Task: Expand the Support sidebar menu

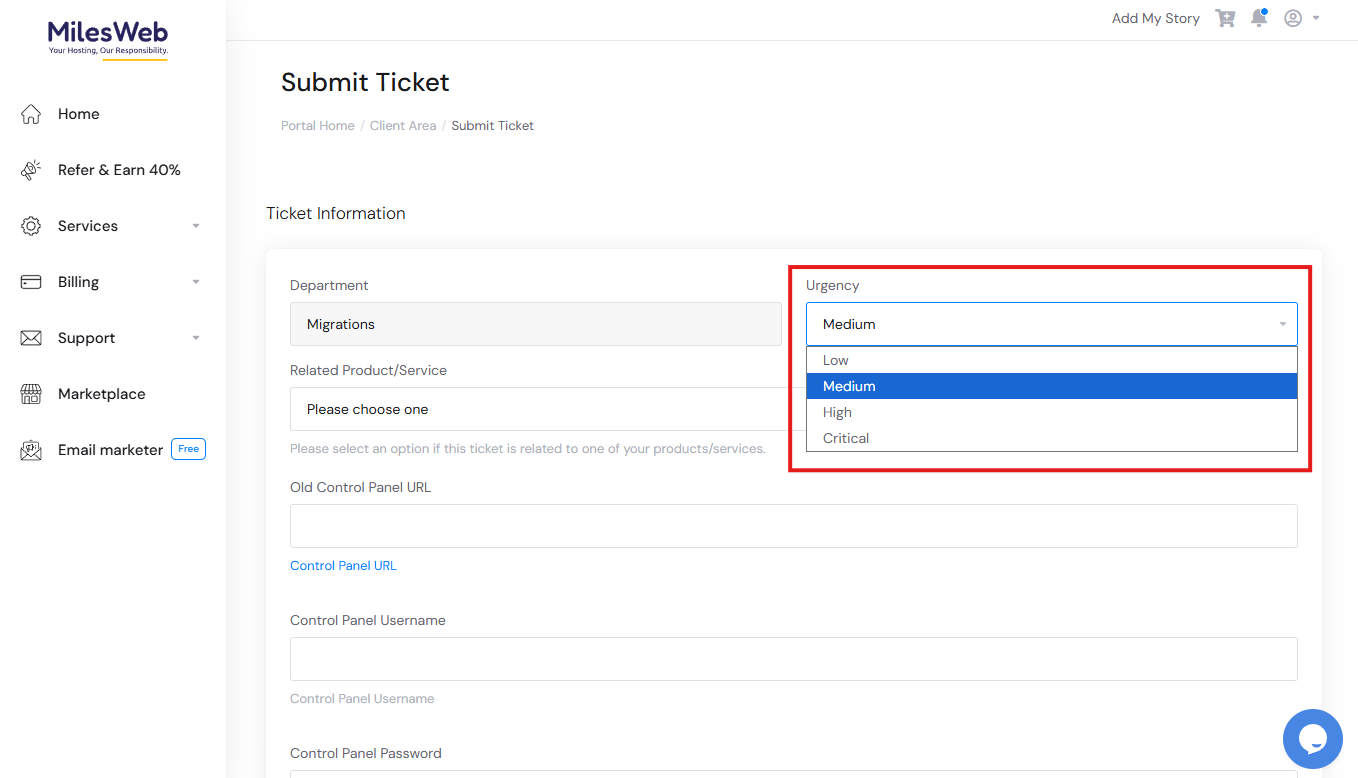Action: (x=110, y=338)
